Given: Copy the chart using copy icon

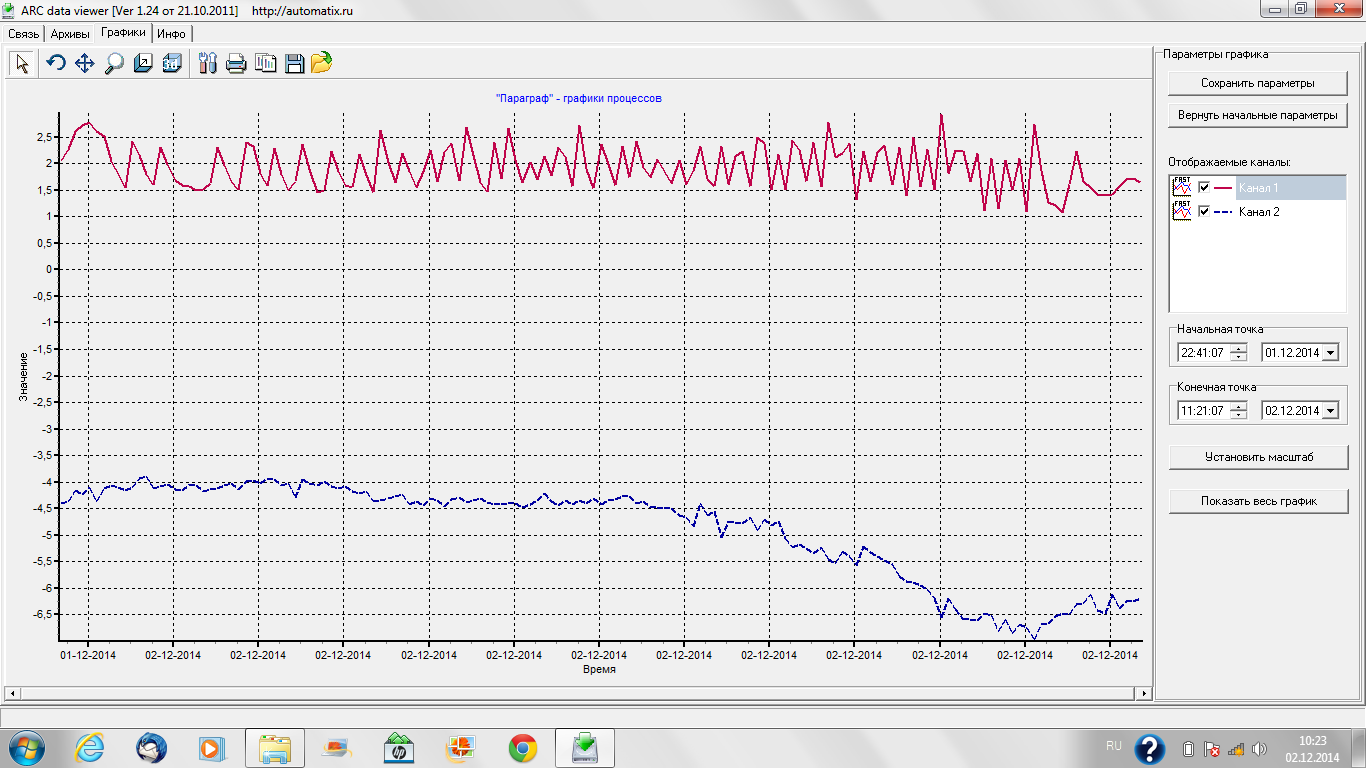Looking at the screenshot, I should pos(265,63).
